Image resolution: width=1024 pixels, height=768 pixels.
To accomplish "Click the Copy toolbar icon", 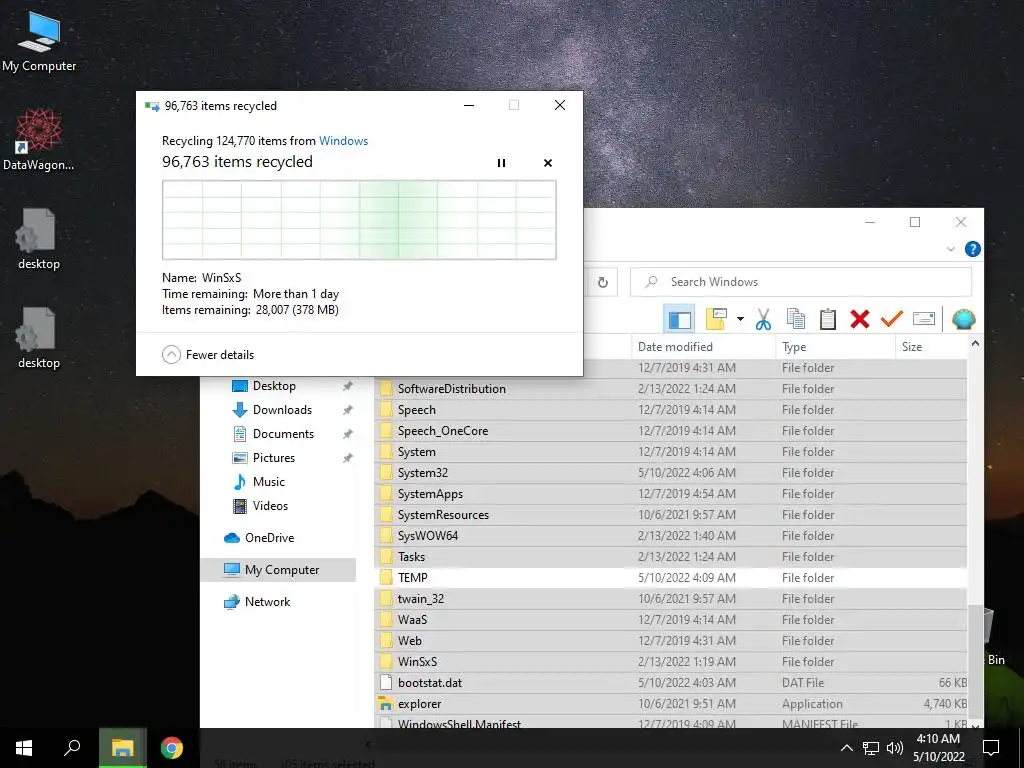I will (x=795, y=319).
